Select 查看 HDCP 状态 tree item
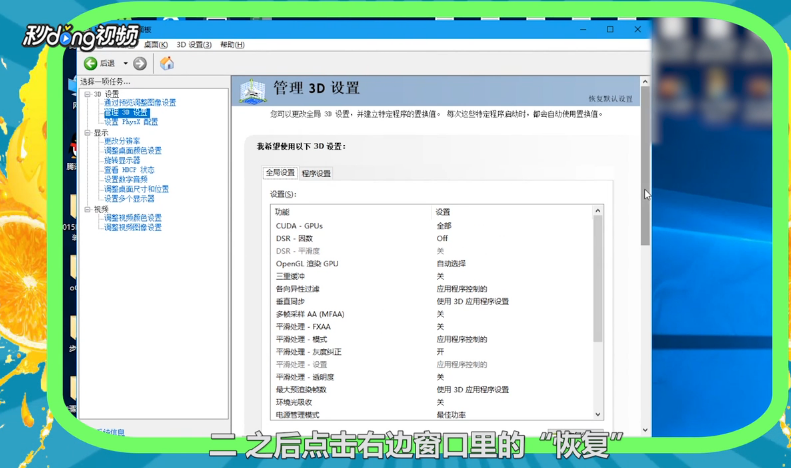The height and width of the screenshot is (468, 791). coord(129,170)
